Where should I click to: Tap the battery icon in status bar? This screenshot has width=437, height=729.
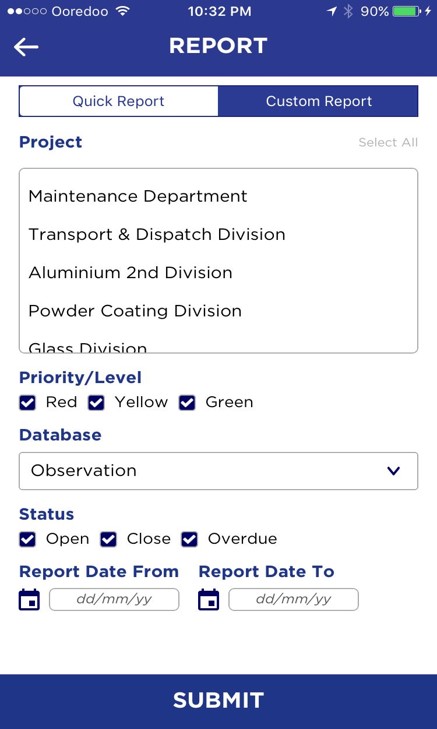[406, 12]
